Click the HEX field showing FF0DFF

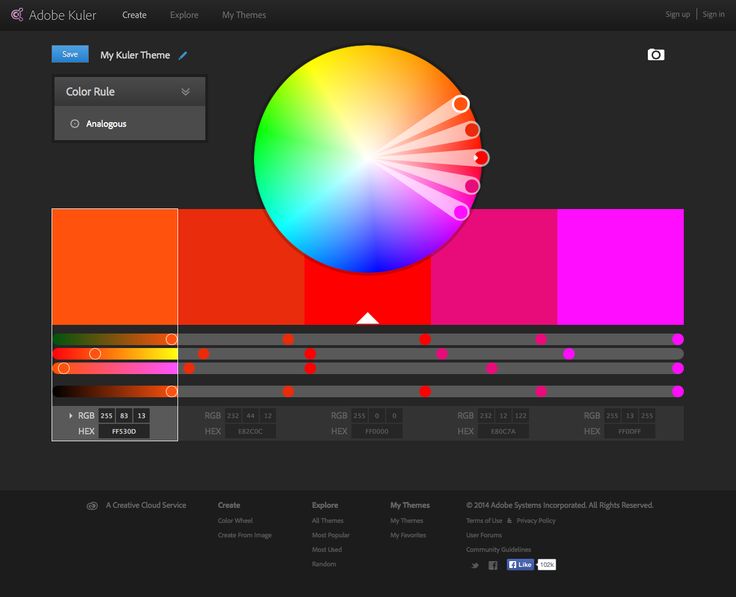click(x=629, y=431)
